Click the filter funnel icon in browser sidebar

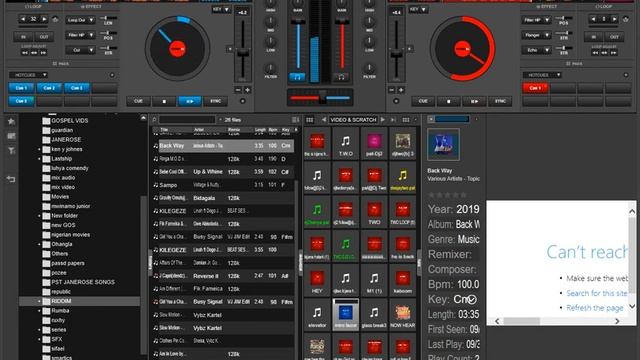[x=11, y=151]
